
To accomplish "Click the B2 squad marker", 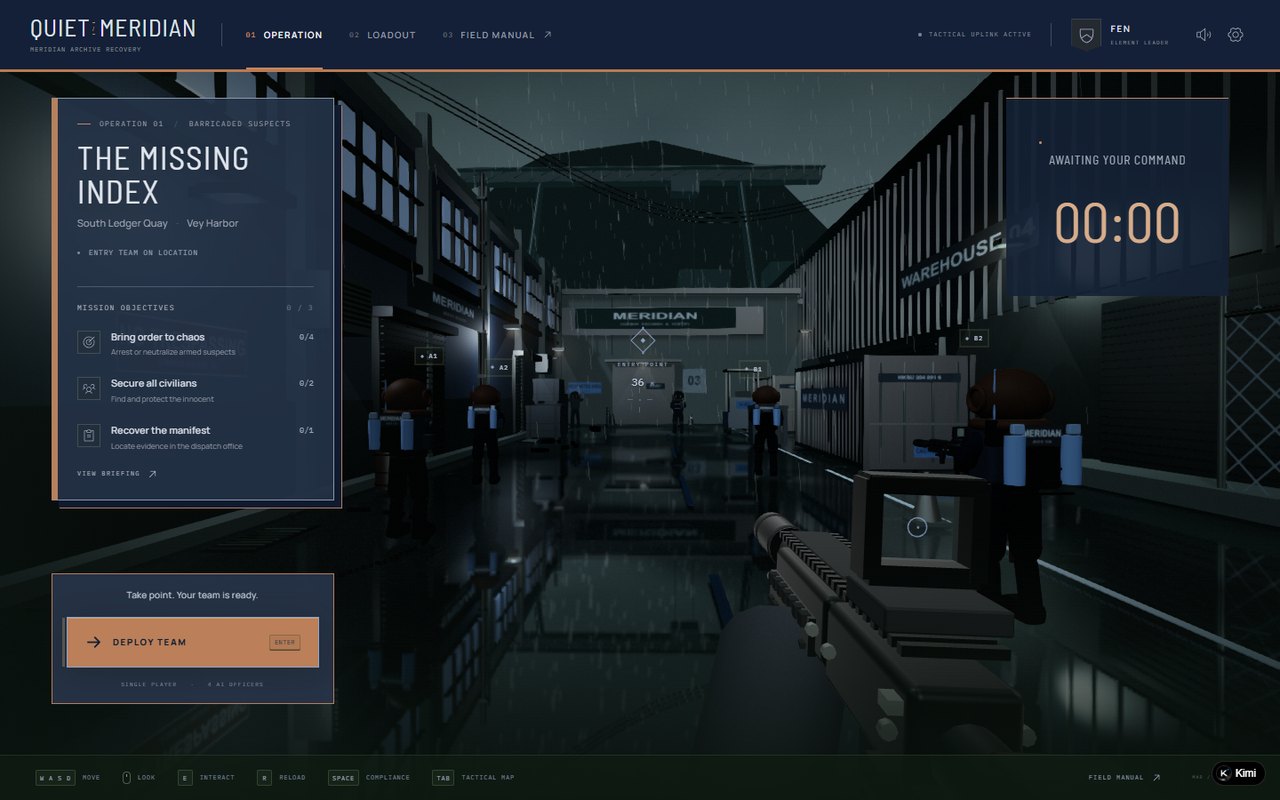I will tap(973, 338).
